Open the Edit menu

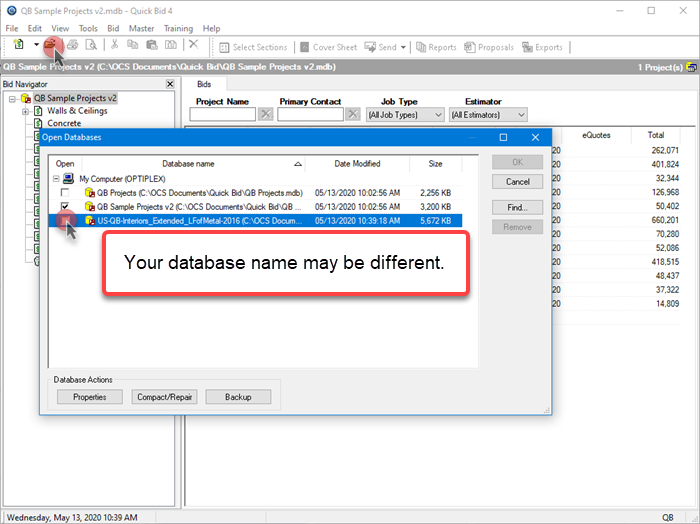point(34,28)
